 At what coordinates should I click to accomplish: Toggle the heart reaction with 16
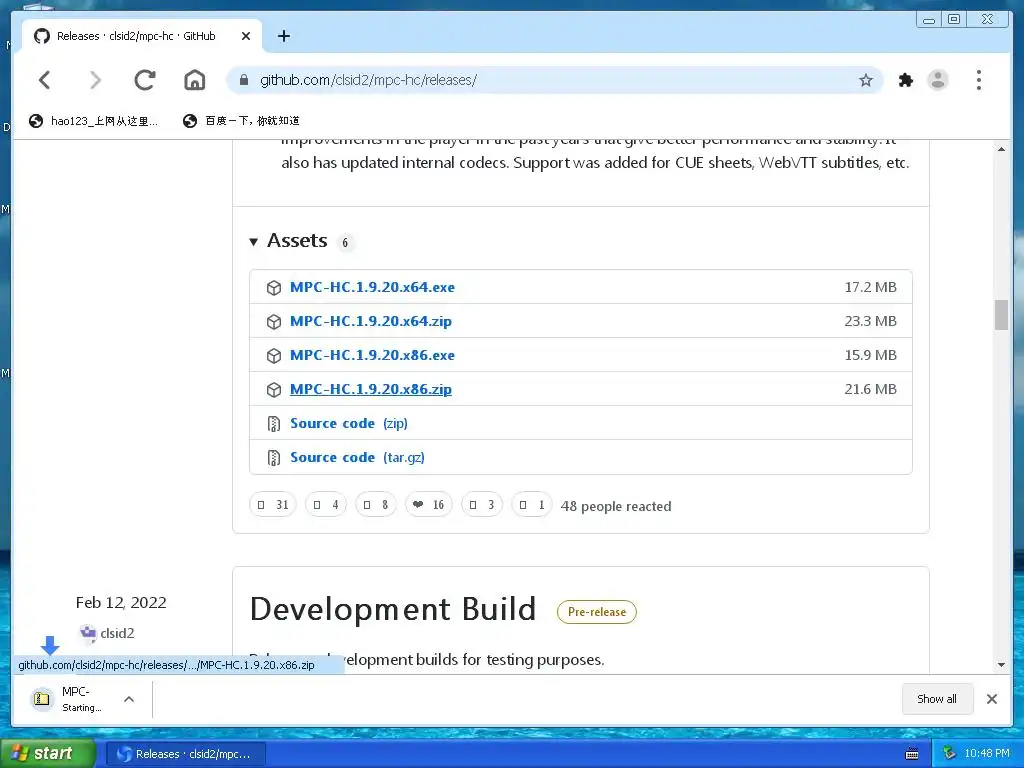tap(428, 505)
